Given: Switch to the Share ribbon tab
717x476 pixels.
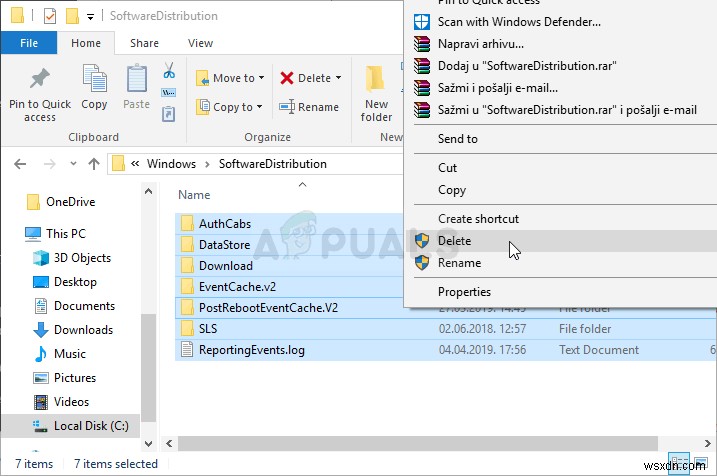Looking at the screenshot, I should pos(144,43).
